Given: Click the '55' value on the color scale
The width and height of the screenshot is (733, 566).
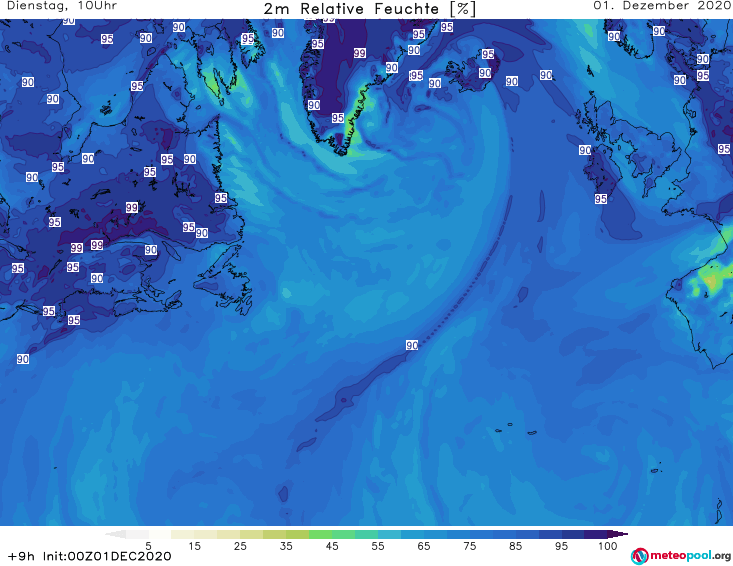Looking at the screenshot, I should [378, 546].
